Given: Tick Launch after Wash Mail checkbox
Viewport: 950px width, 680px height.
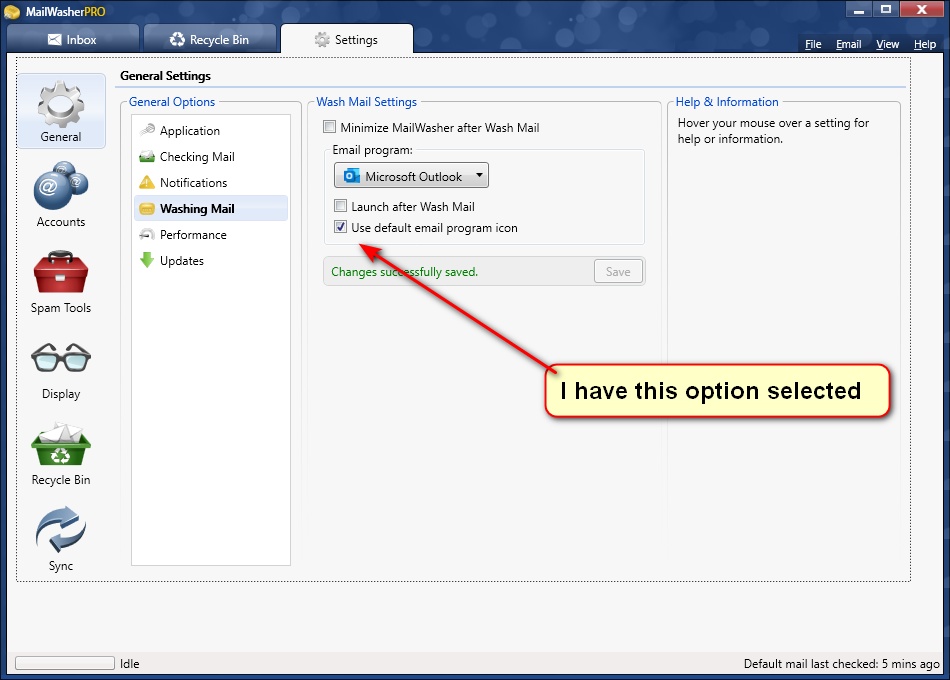Looking at the screenshot, I should 340,205.
